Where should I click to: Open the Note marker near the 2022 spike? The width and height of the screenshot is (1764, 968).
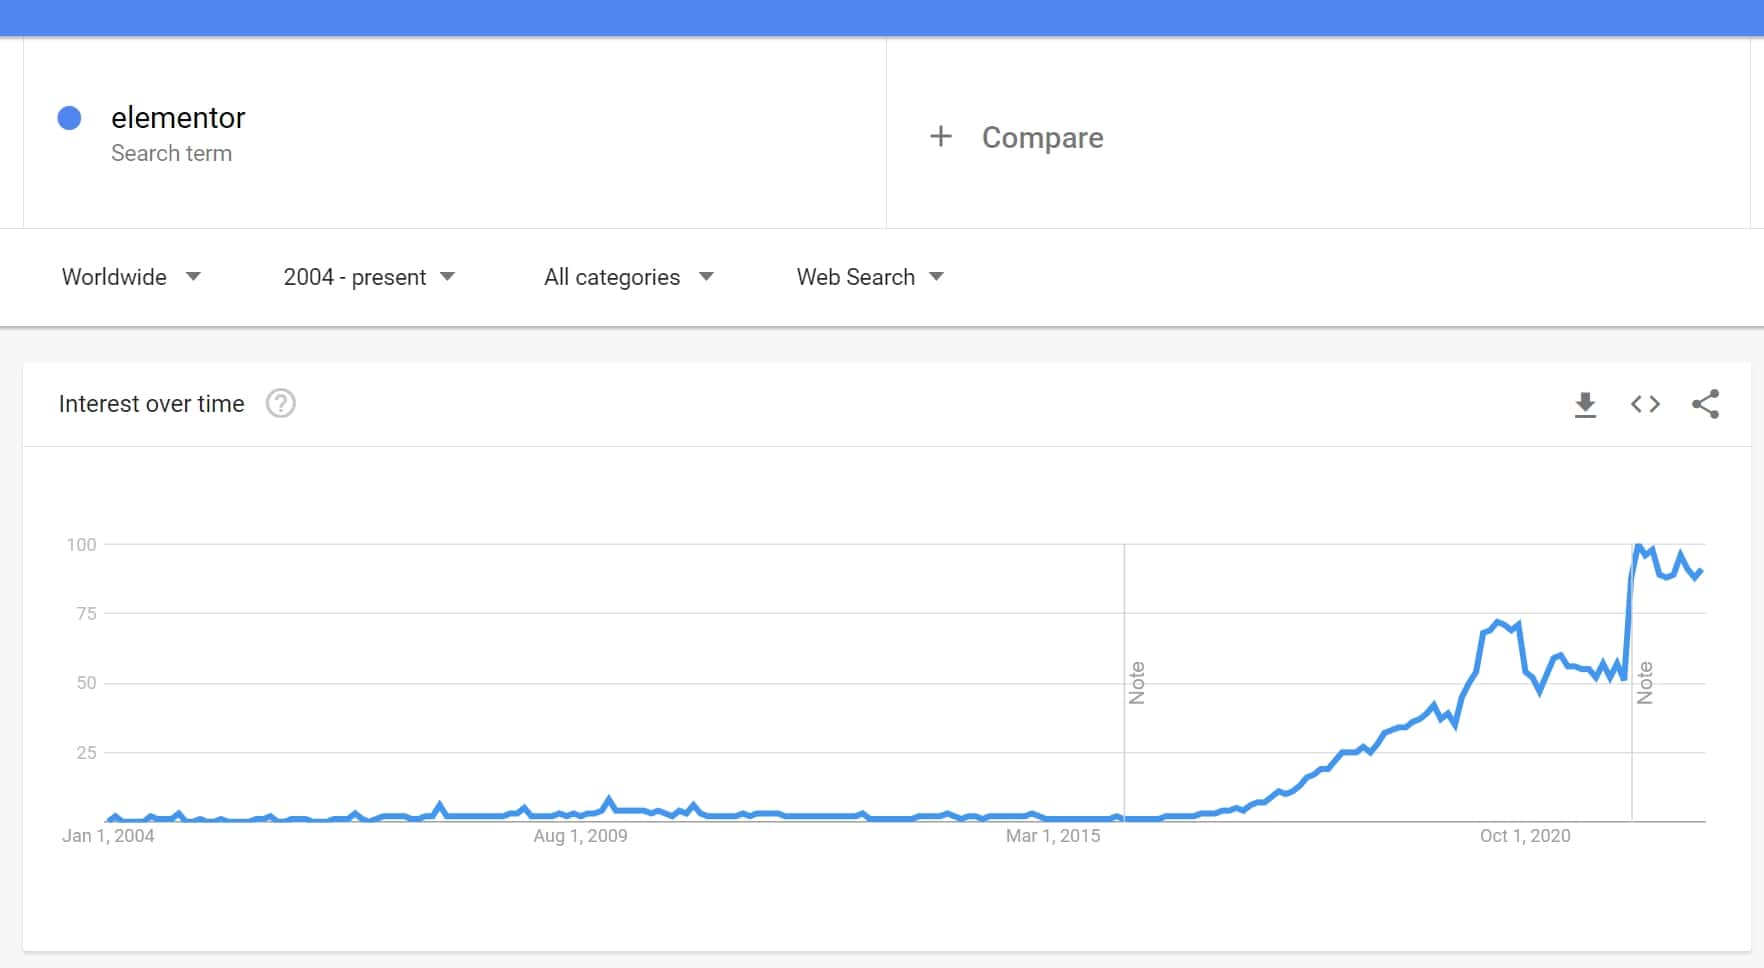click(1644, 683)
